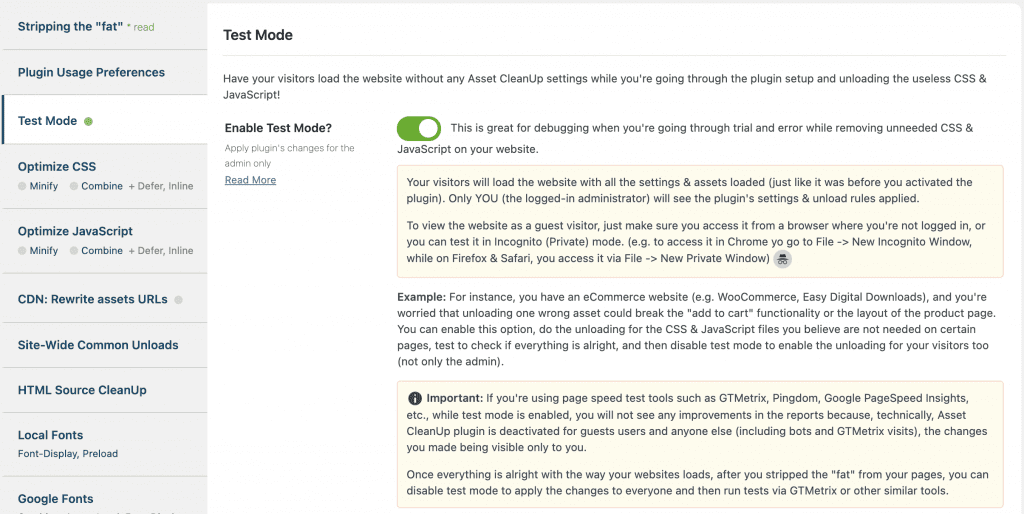The height and width of the screenshot is (514, 1024).
Task: Click Minify status dot under Optimize CSS
Action: tap(22, 186)
